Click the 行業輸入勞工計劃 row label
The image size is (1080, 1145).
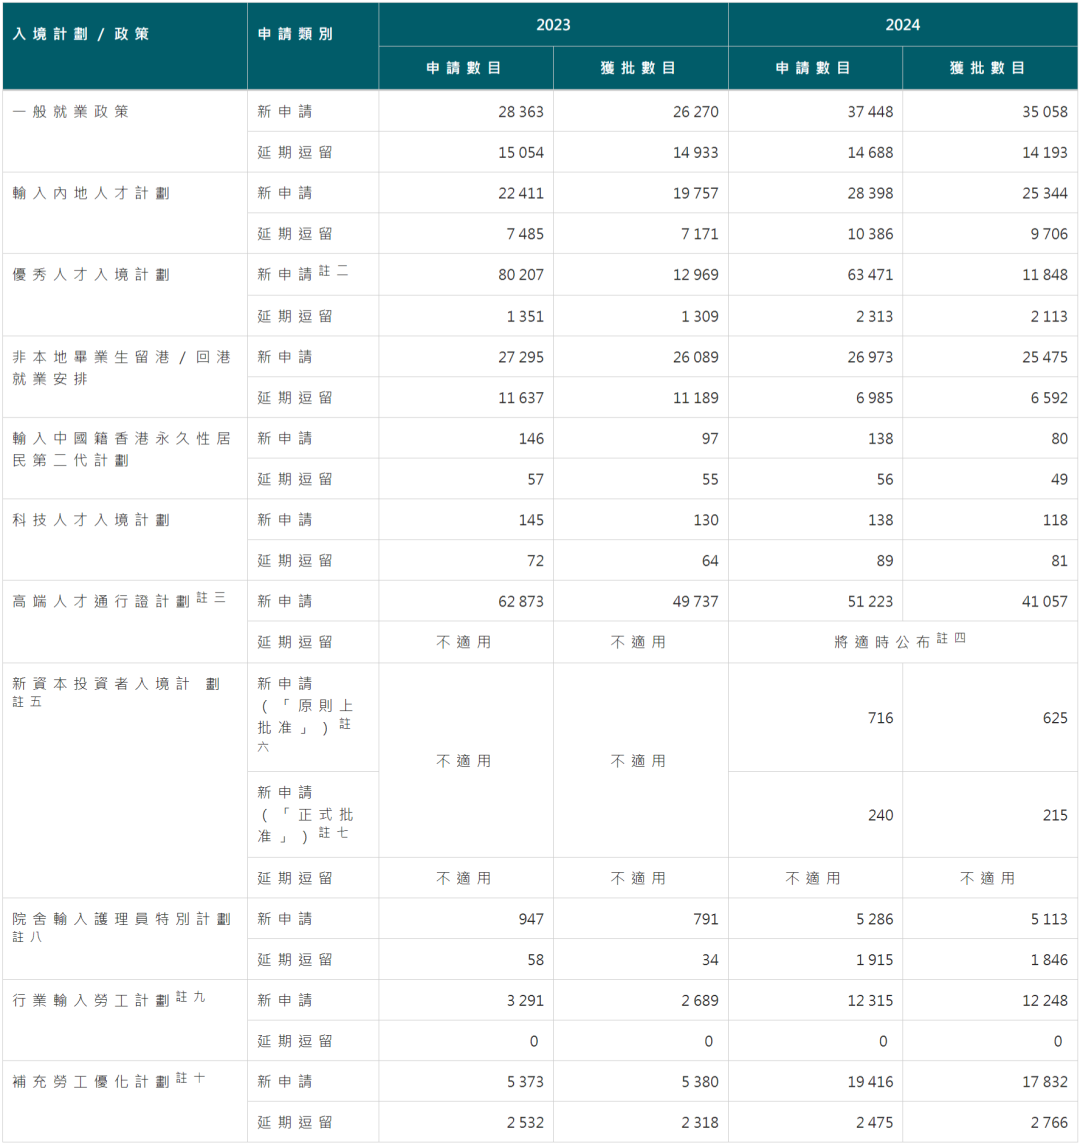pyautogui.click(x=109, y=999)
